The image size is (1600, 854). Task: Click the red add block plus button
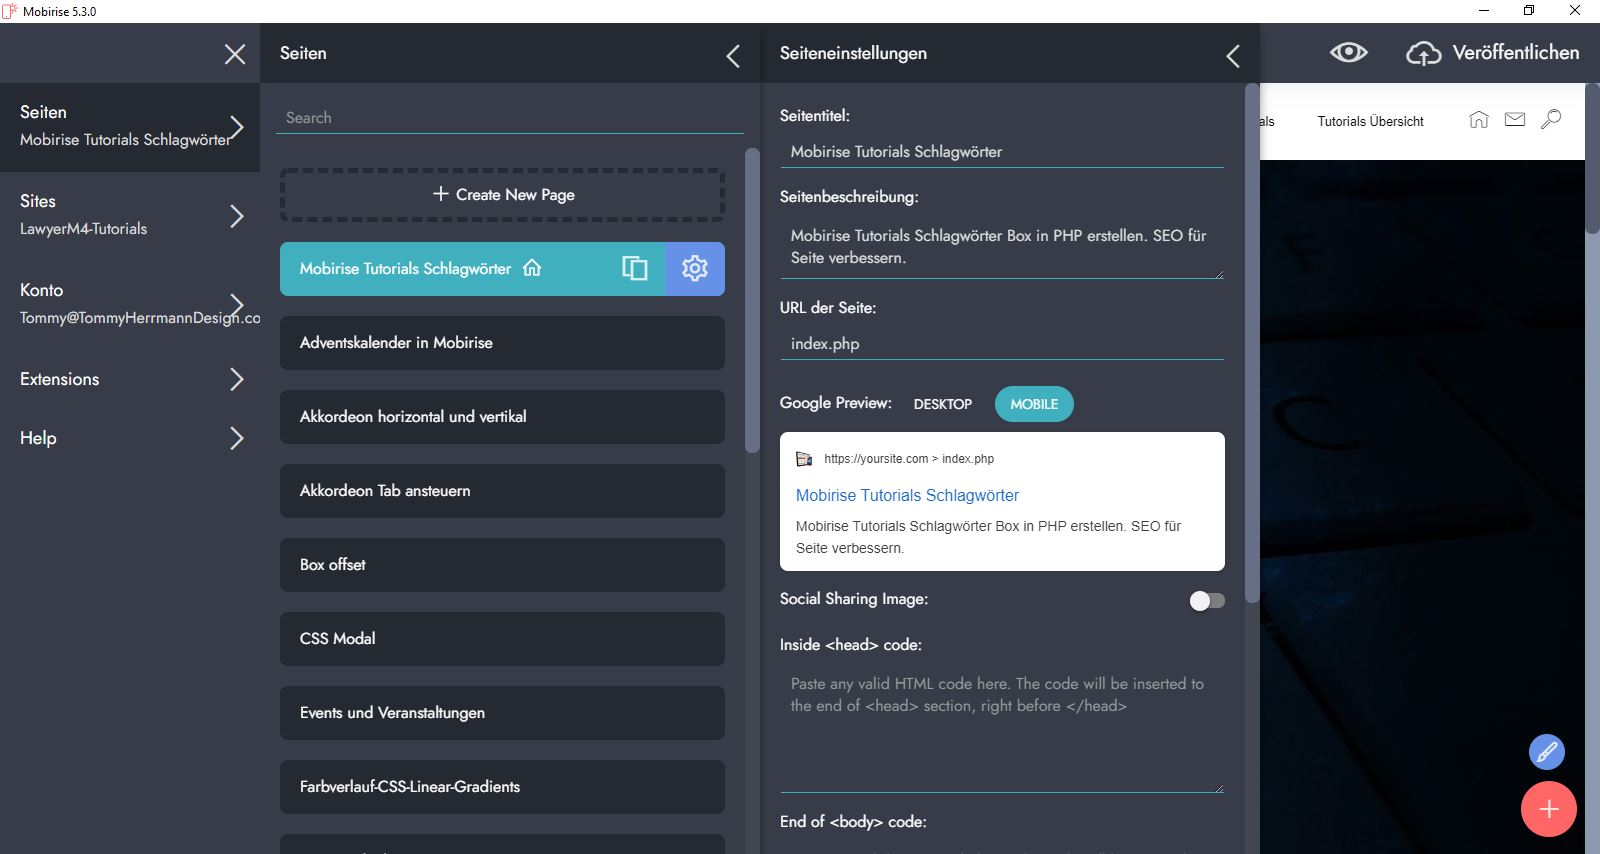point(1548,808)
